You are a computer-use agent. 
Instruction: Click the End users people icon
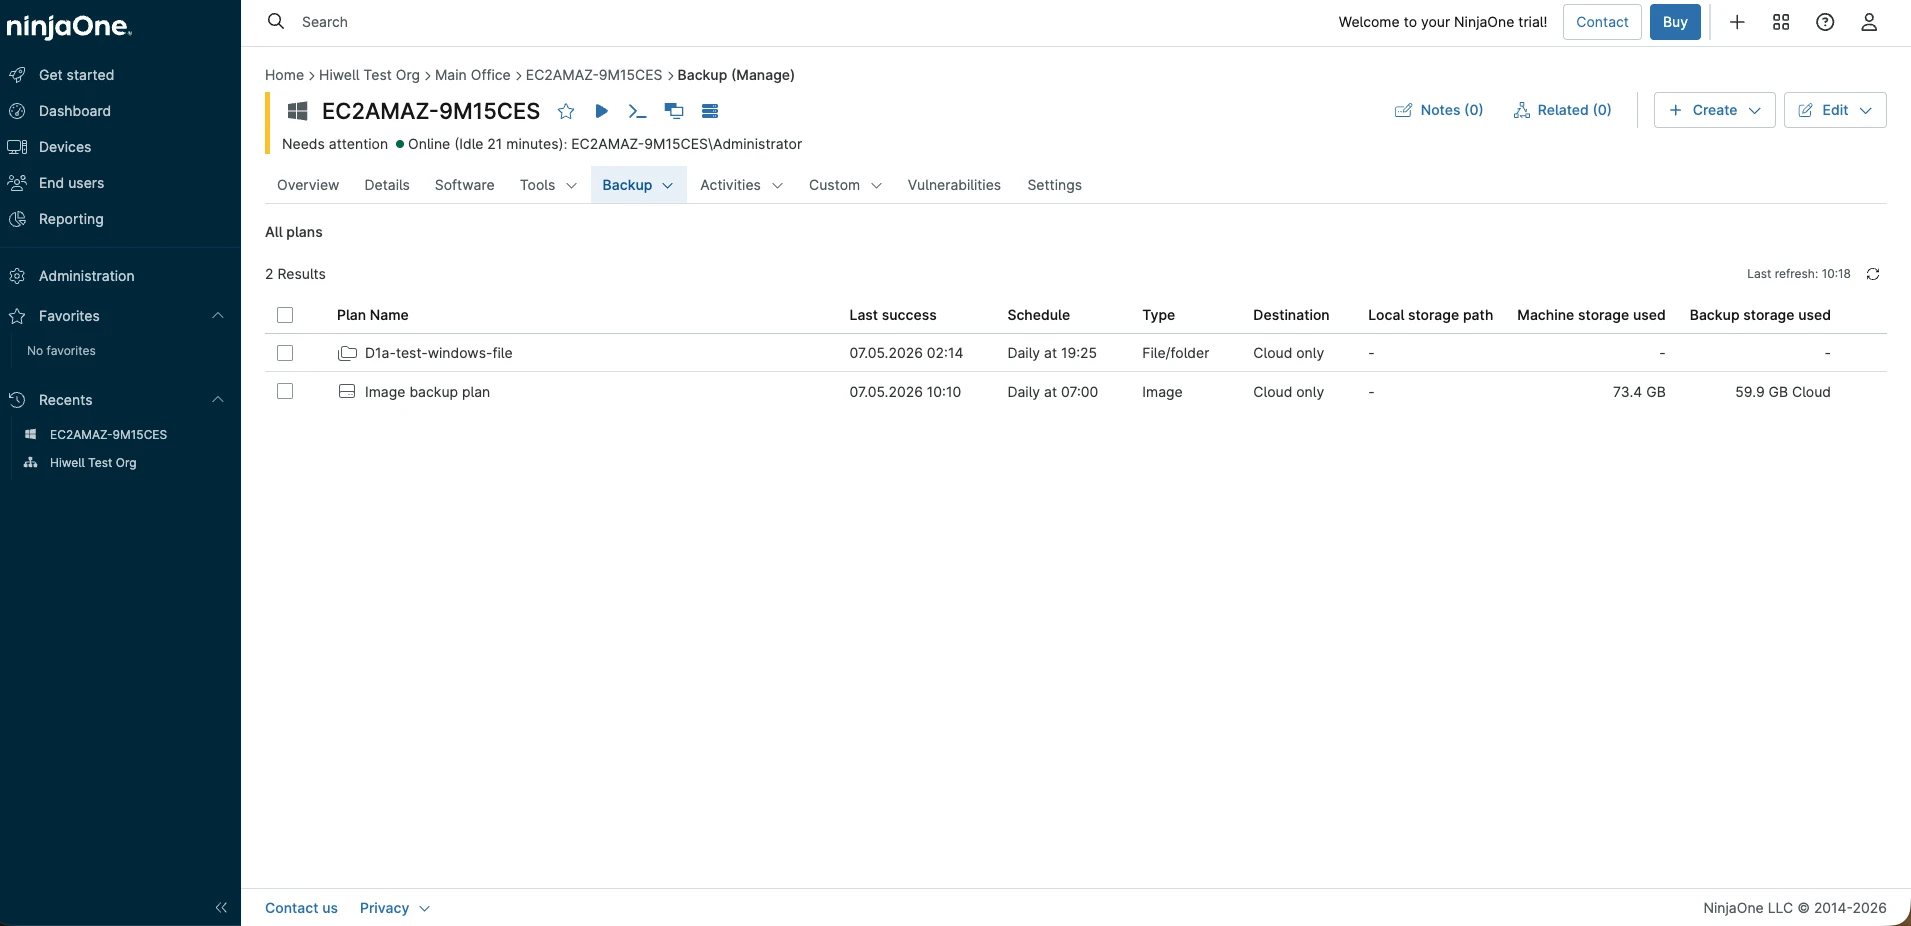[x=17, y=183]
